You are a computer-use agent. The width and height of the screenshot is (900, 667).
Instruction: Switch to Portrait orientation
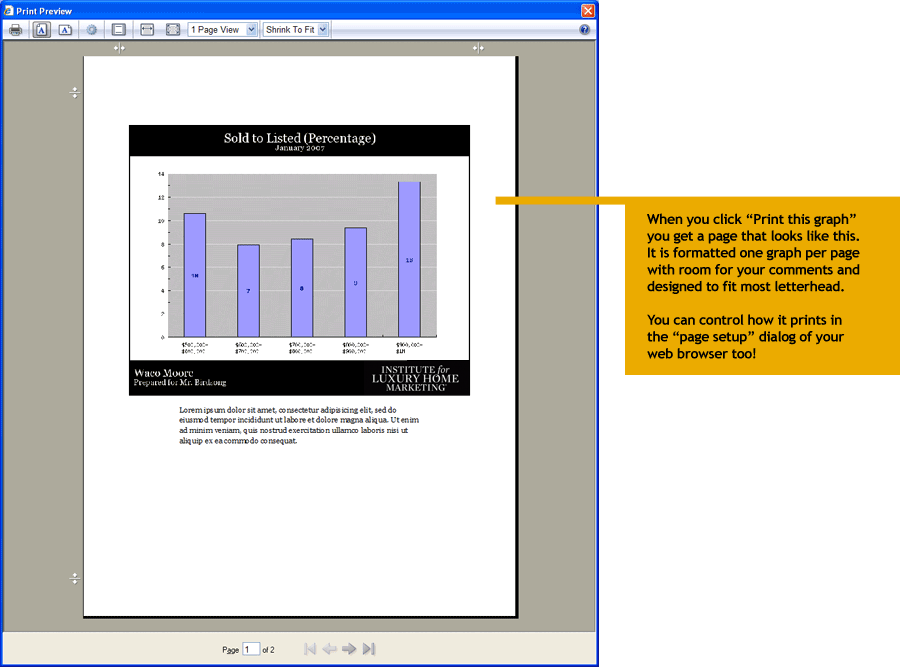42,30
